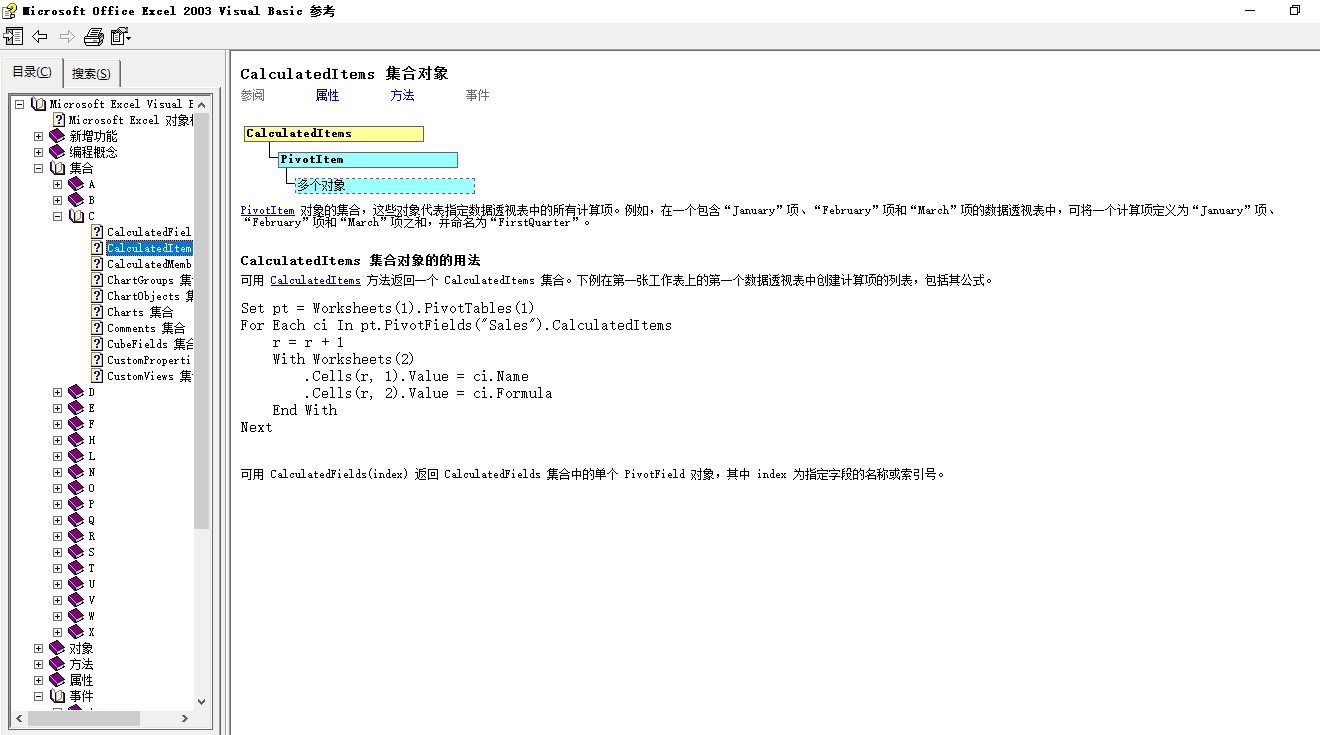The width and height of the screenshot is (1320, 735).
Task: Expand the 方法 tree node
Action: coord(37,663)
